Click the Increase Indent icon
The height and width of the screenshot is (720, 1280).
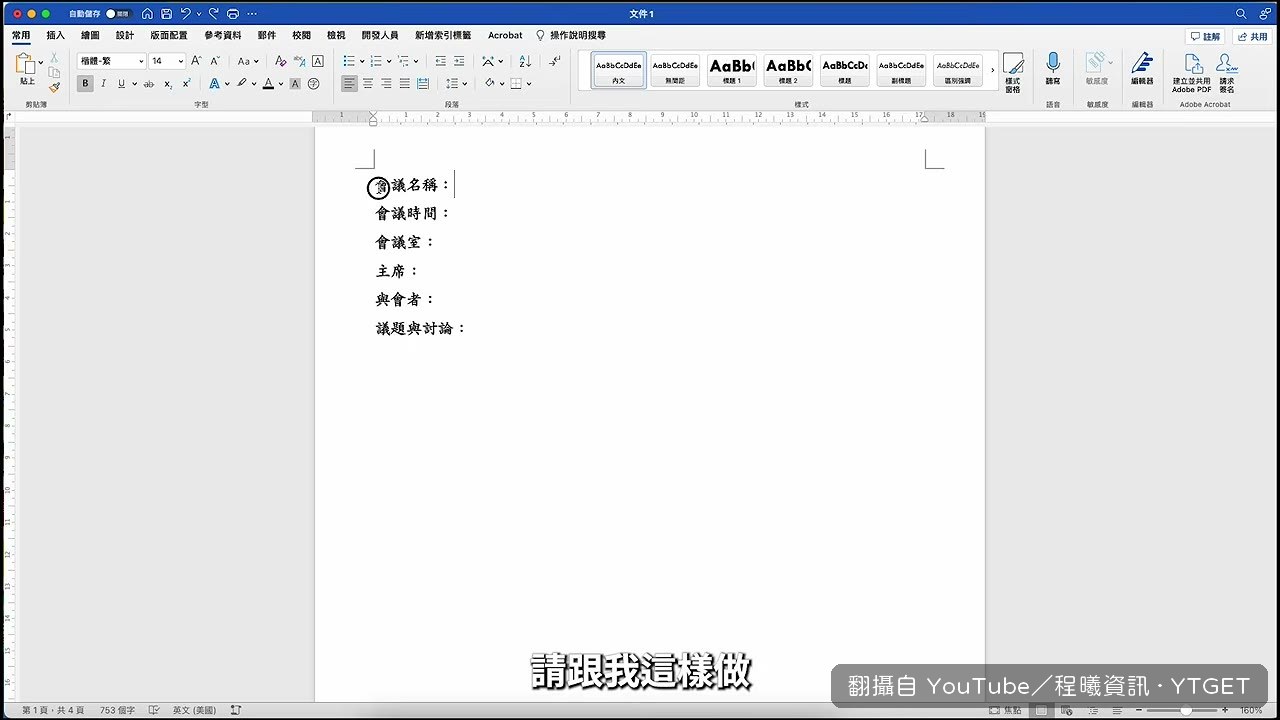(459, 61)
